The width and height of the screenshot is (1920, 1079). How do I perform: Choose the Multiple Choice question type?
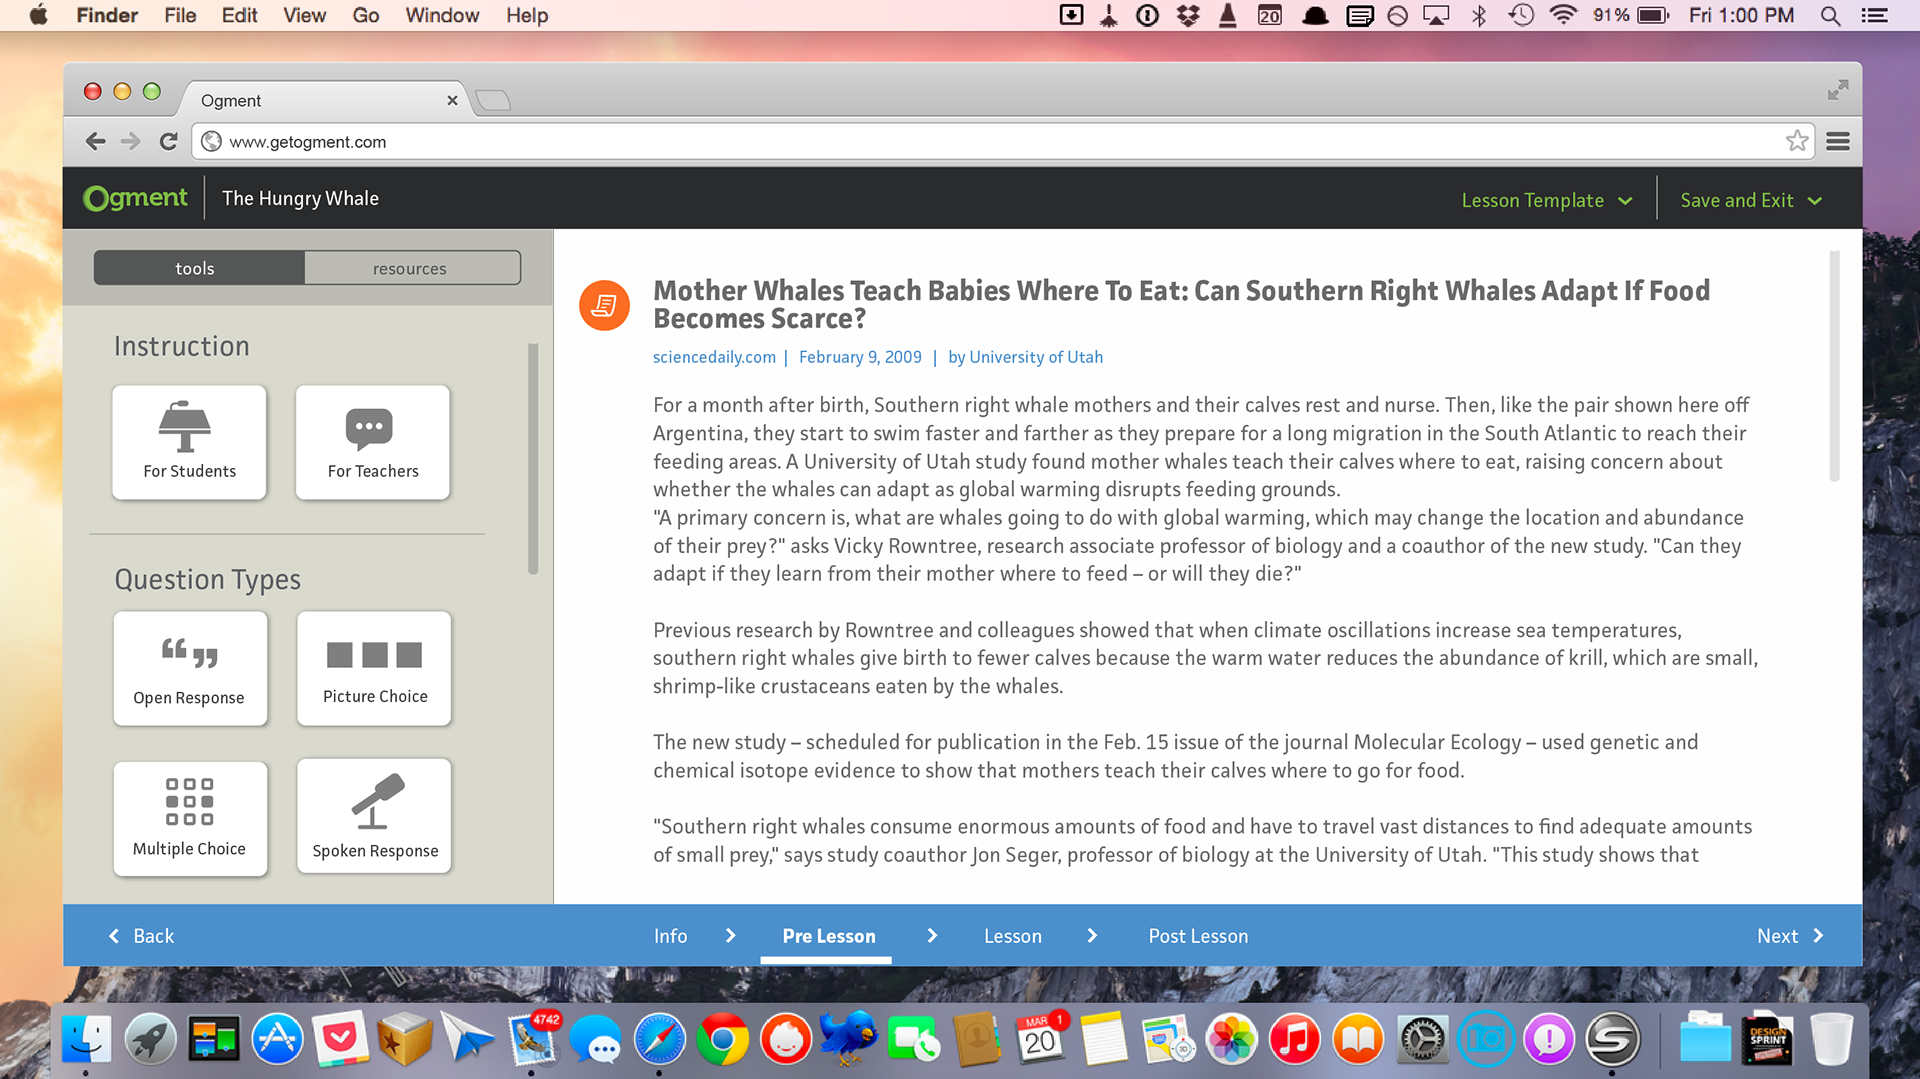[190, 818]
